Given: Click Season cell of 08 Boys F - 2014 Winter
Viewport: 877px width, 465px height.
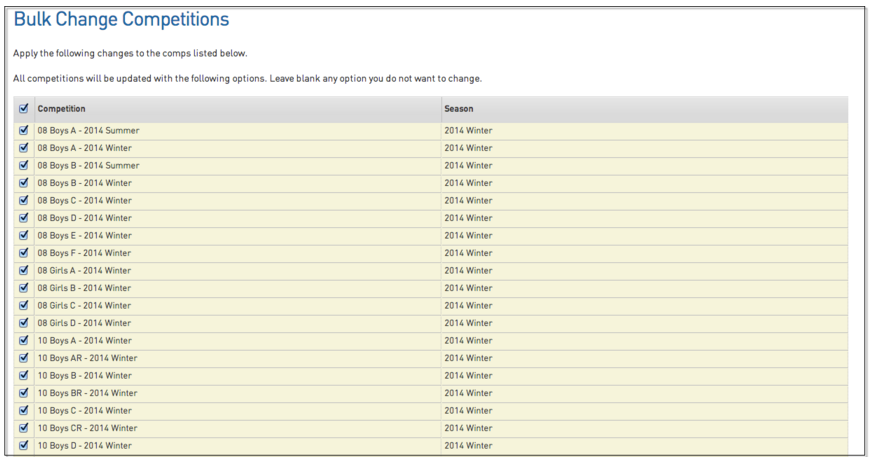Looking at the screenshot, I should click(x=644, y=253).
